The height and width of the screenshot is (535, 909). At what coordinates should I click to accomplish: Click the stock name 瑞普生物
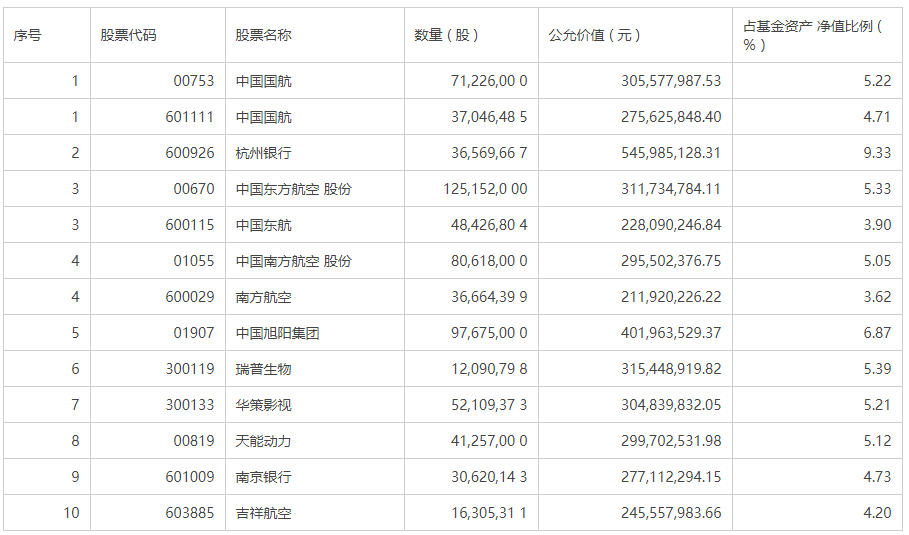point(263,369)
